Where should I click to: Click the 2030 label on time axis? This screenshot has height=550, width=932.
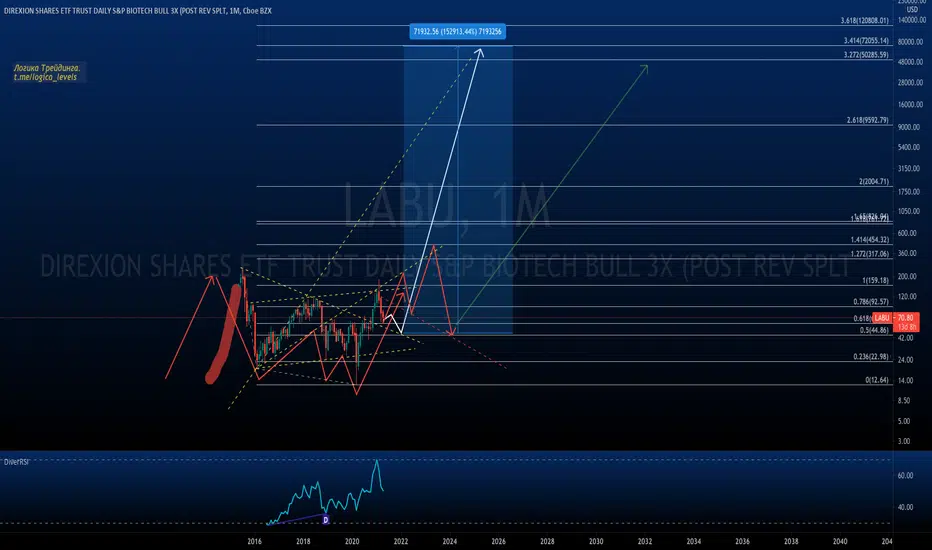tap(596, 542)
